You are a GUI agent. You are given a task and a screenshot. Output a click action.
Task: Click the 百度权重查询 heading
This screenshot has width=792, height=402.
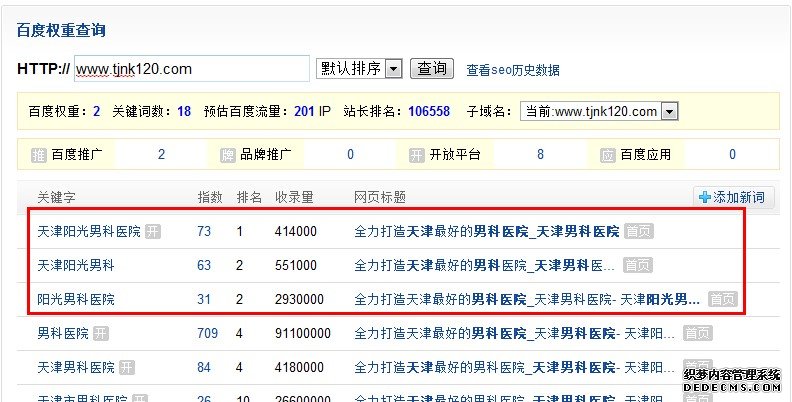click(61, 30)
